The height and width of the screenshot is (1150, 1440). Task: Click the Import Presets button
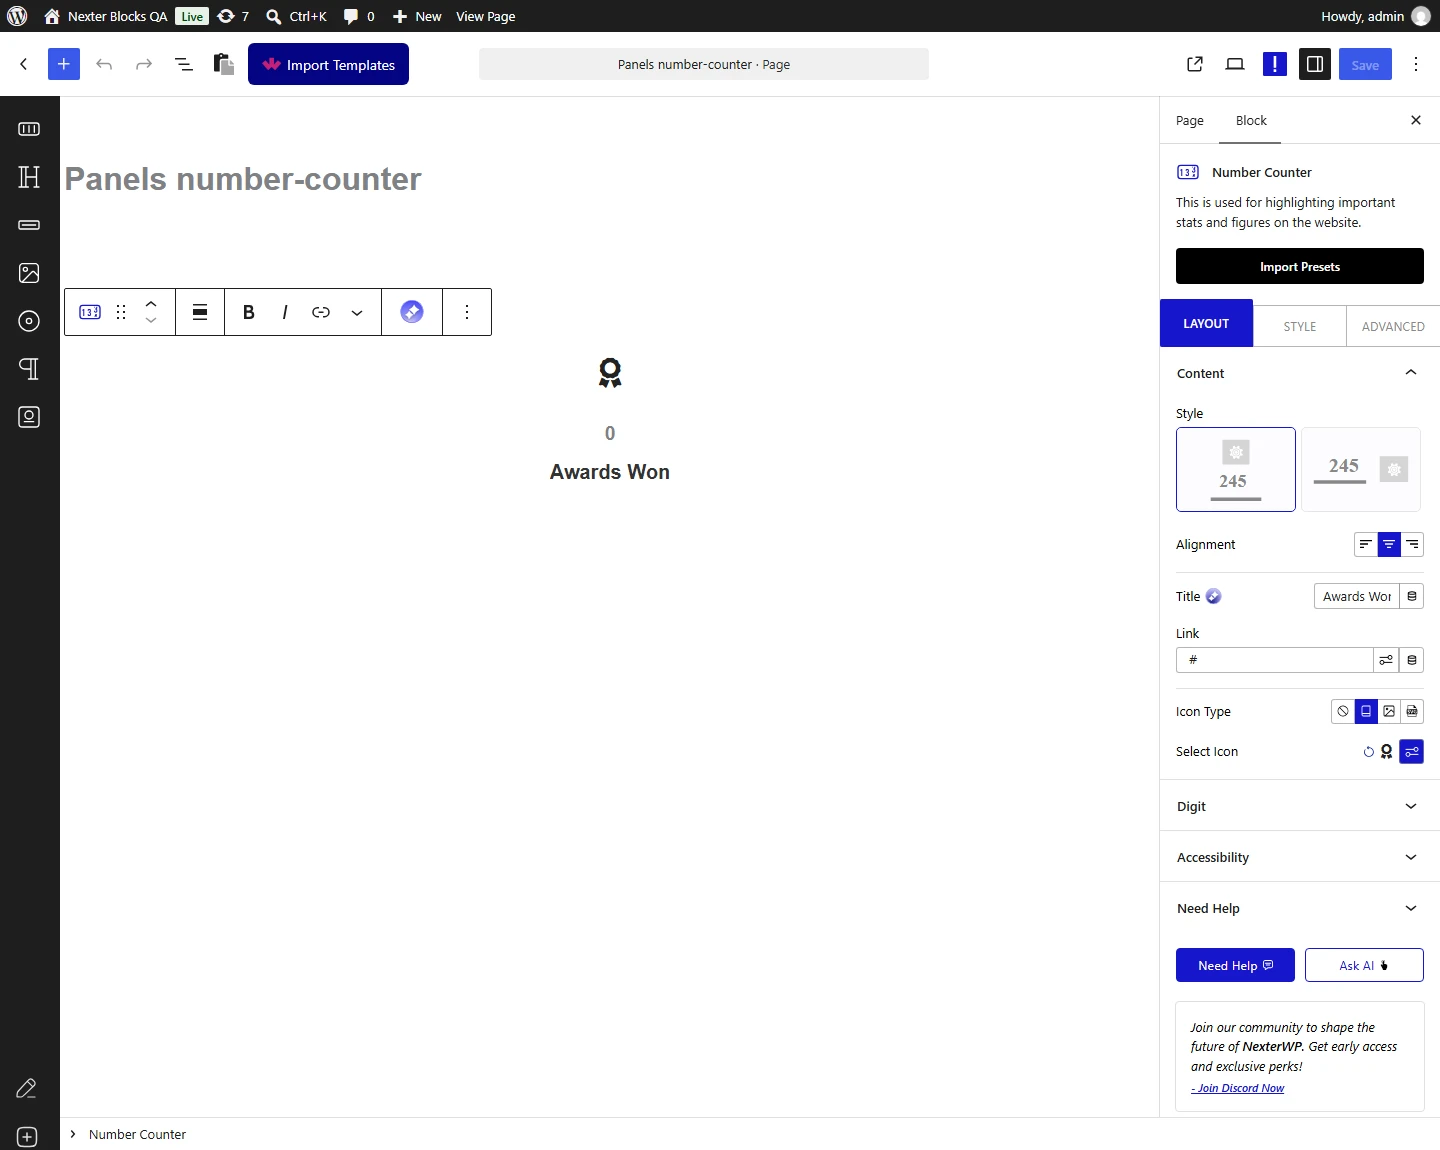1300,266
